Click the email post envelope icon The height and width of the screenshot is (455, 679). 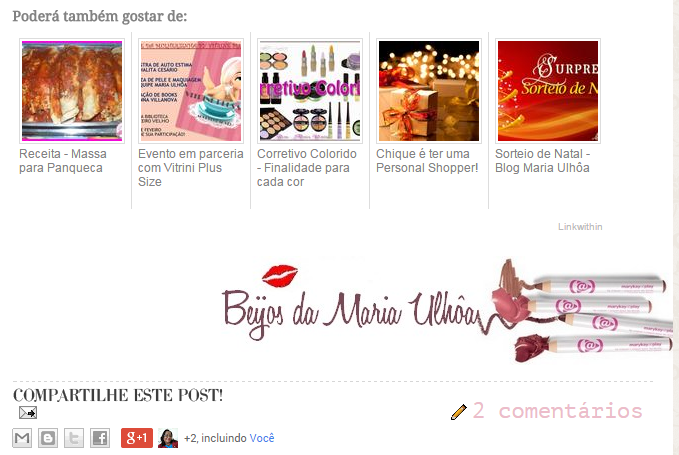28,413
